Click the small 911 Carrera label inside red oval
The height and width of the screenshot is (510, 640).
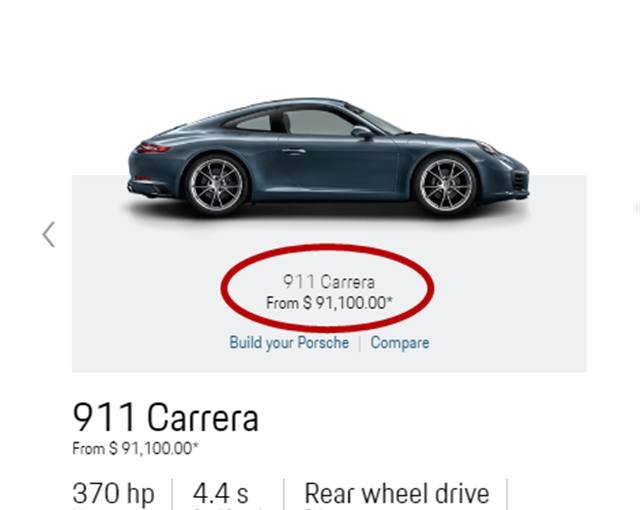click(x=329, y=282)
